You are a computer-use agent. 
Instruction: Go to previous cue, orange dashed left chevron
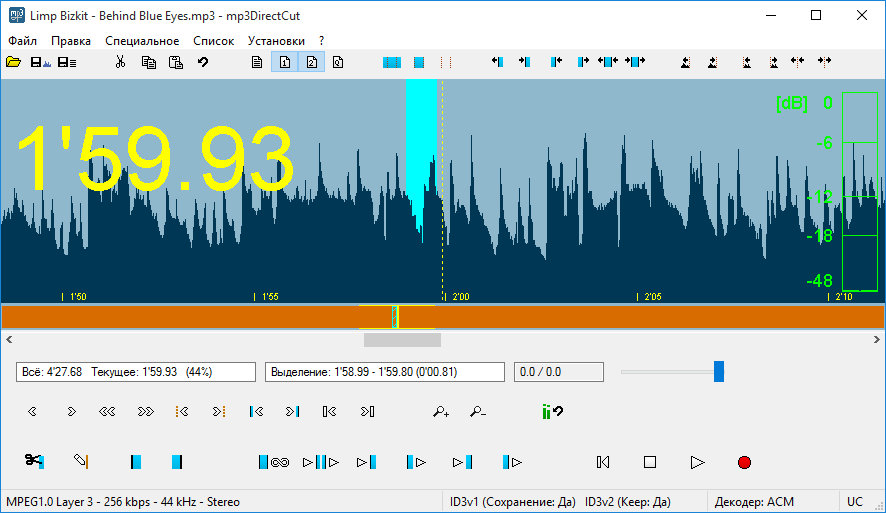181,412
